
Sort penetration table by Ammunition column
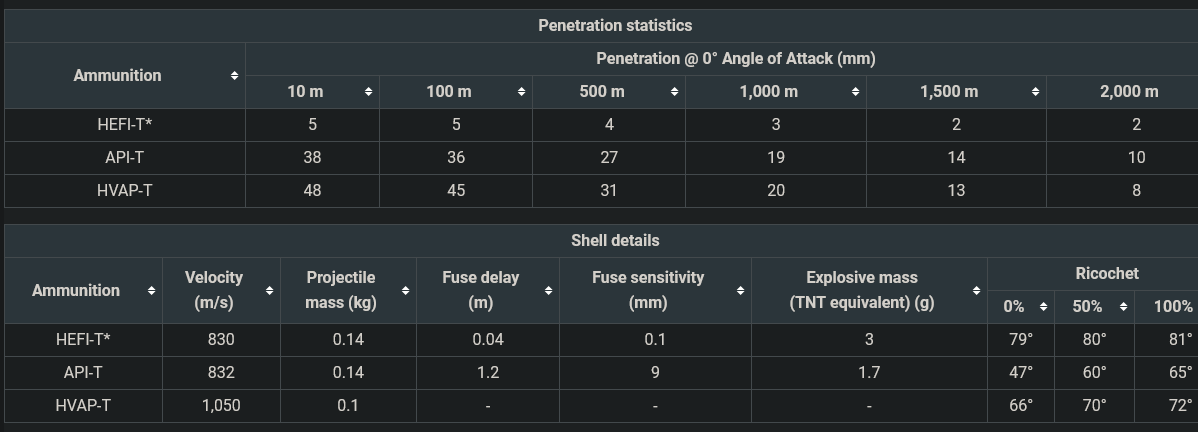(x=234, y=76)
